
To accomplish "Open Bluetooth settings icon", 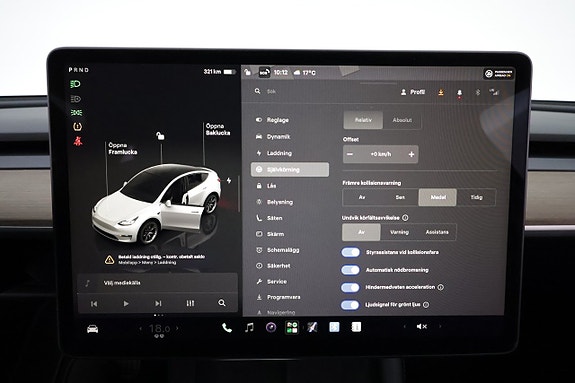I will tap(477, 92).
